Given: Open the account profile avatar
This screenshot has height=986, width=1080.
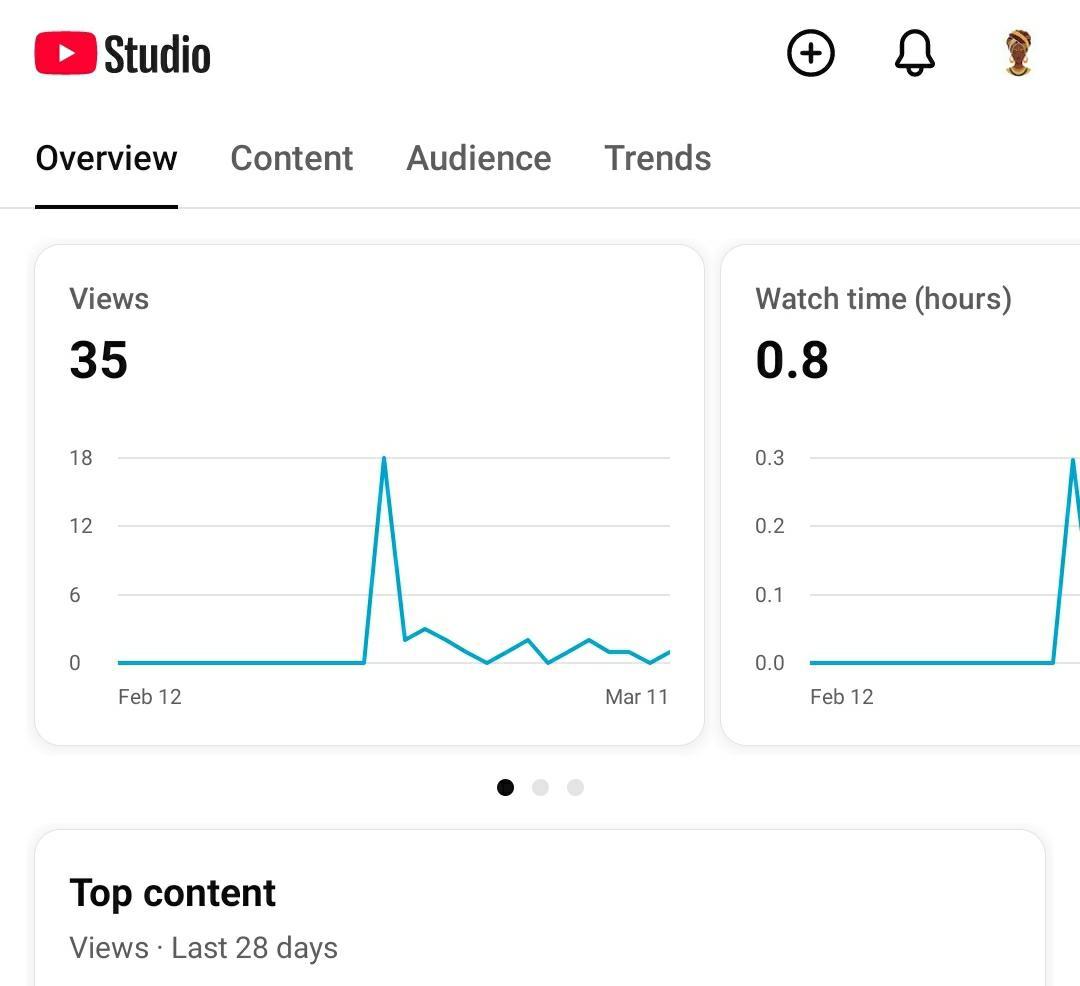Looking at the screenshot, I should point(1018,53).
